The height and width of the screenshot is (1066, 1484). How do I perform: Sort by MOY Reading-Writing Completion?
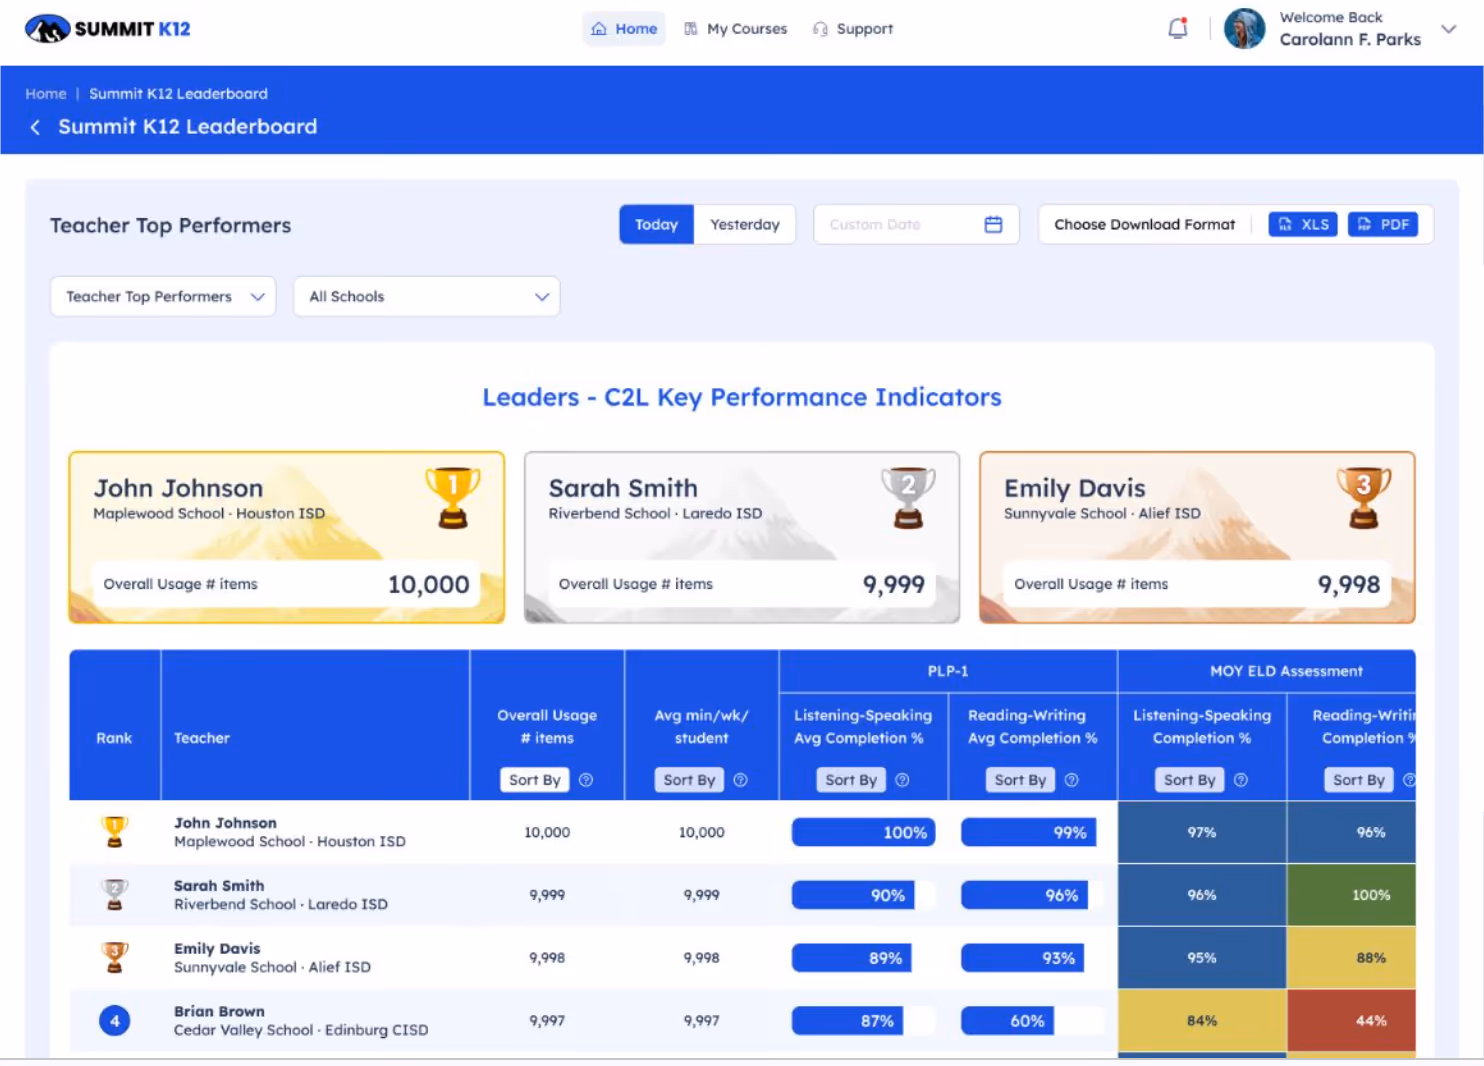(x=1359, y=780)
